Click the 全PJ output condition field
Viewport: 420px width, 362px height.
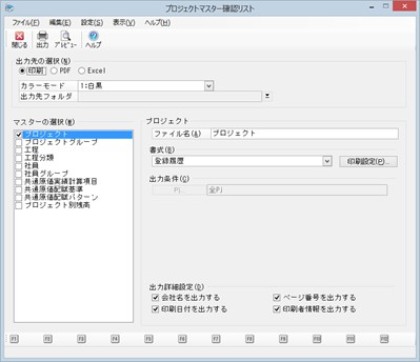(x=297, y=190)
